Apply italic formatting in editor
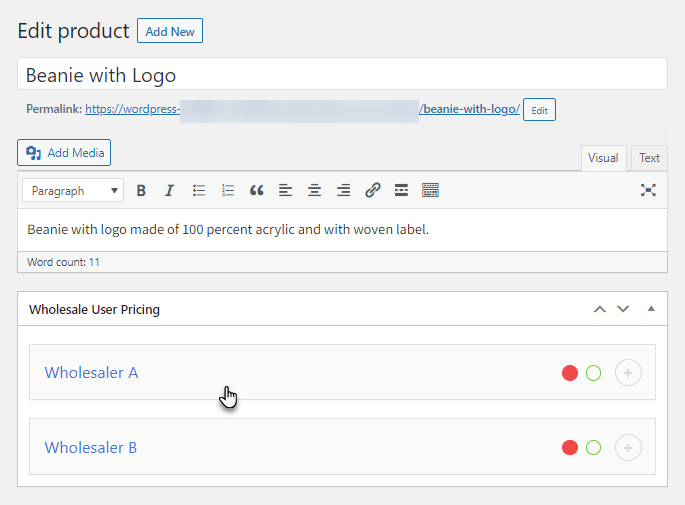The image size is (685, 505). (169, 190)
